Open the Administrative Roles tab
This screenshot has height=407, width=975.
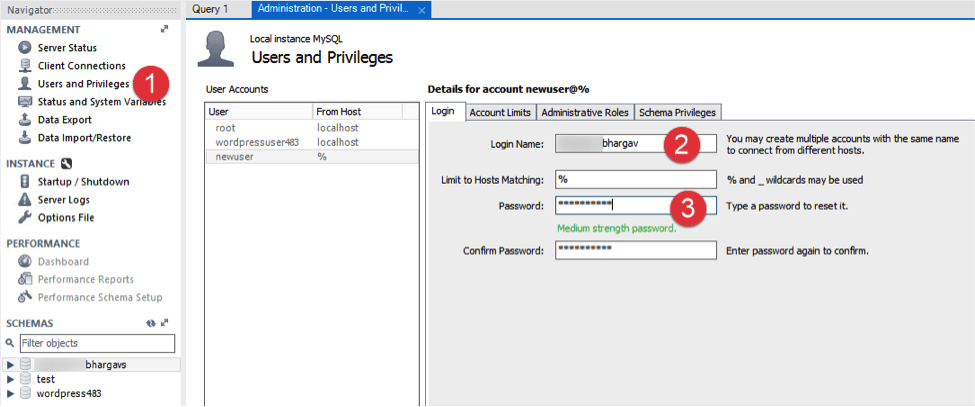(585, 112)
